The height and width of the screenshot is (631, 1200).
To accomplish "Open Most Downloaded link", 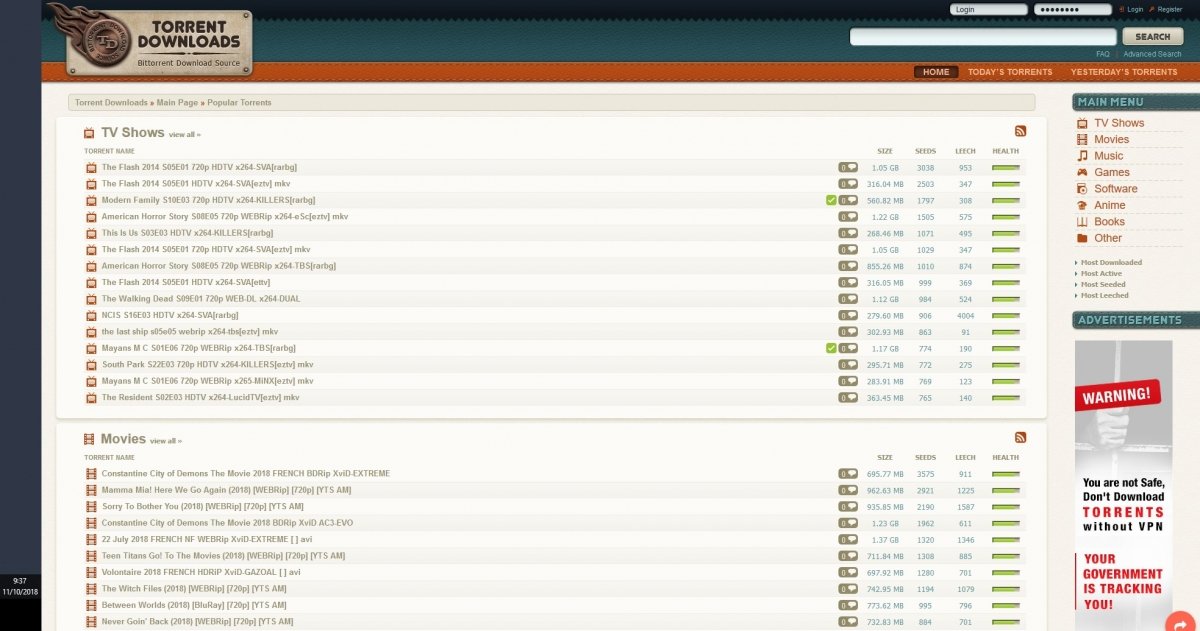I will pyautogui.click(x=1111, y=262).
